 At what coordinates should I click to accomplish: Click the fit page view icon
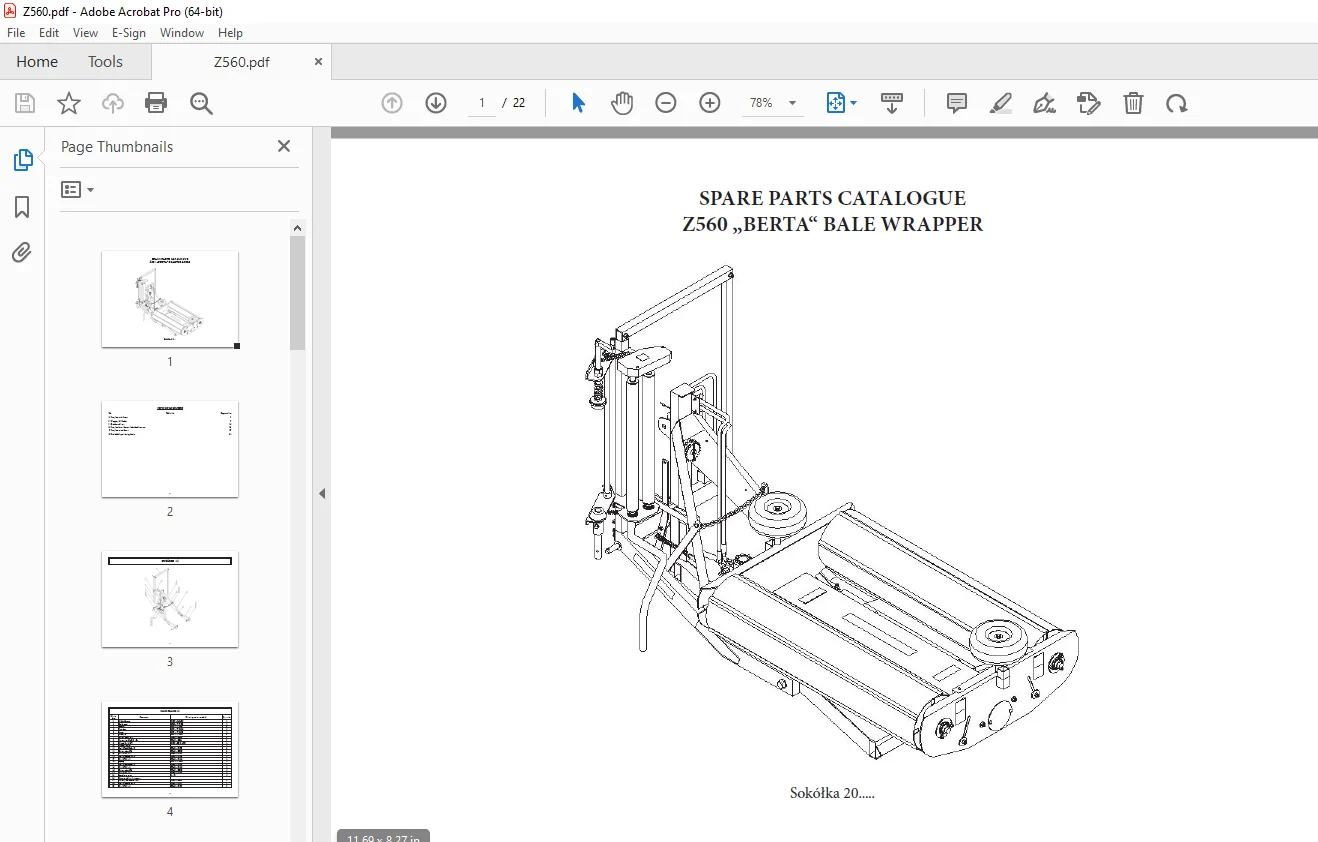(x=836, y=103)
